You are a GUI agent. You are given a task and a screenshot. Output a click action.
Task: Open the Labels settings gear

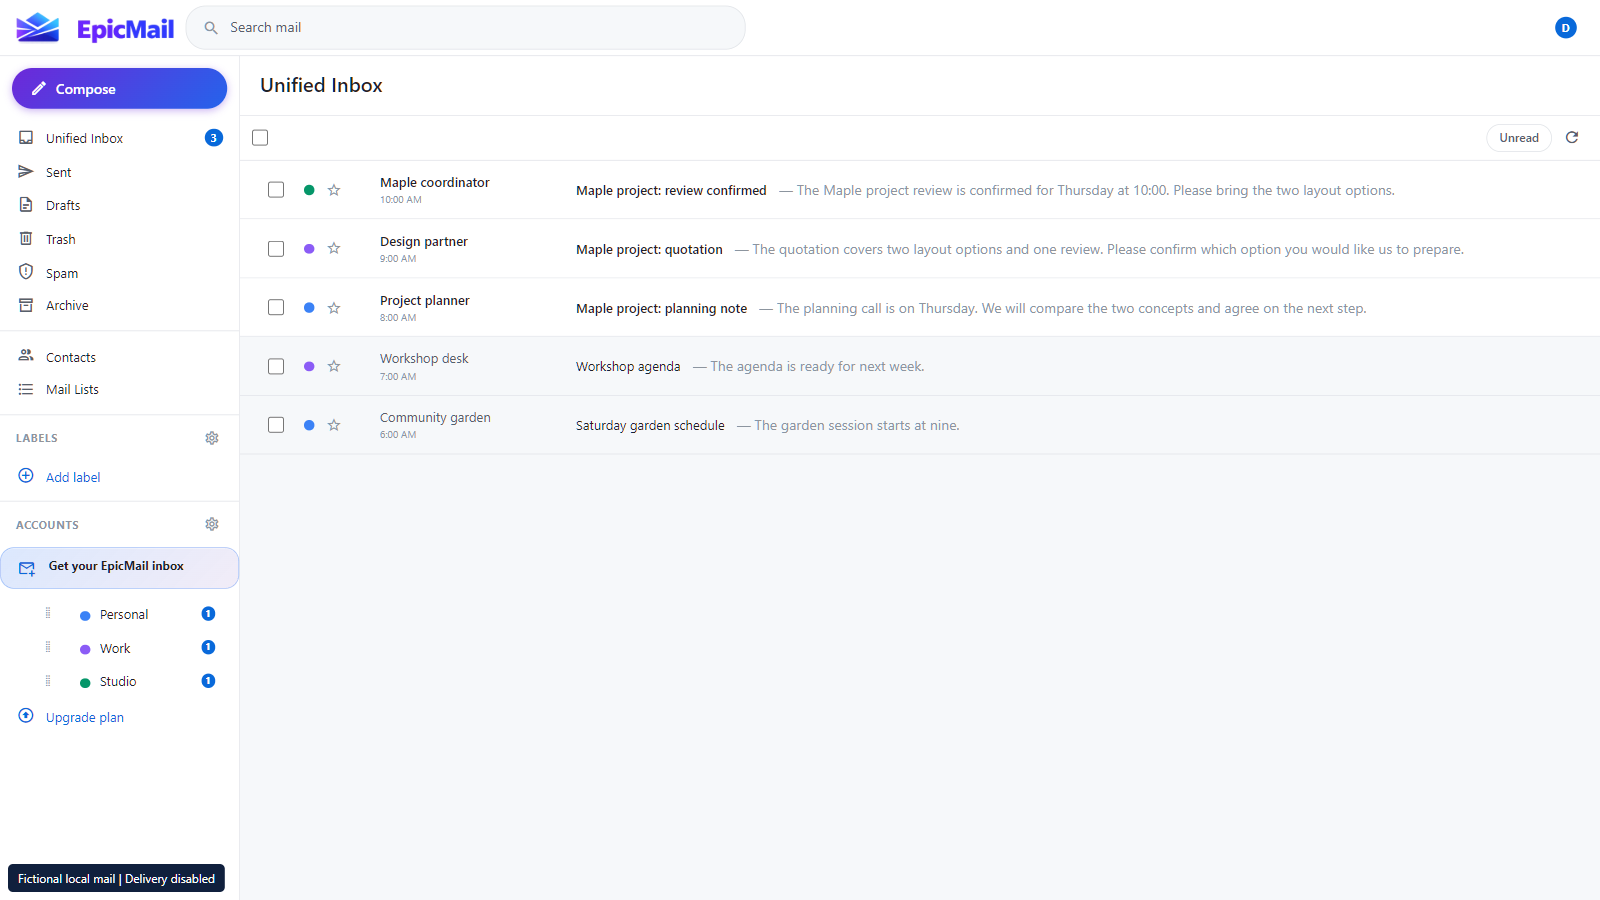coord(212,438)
